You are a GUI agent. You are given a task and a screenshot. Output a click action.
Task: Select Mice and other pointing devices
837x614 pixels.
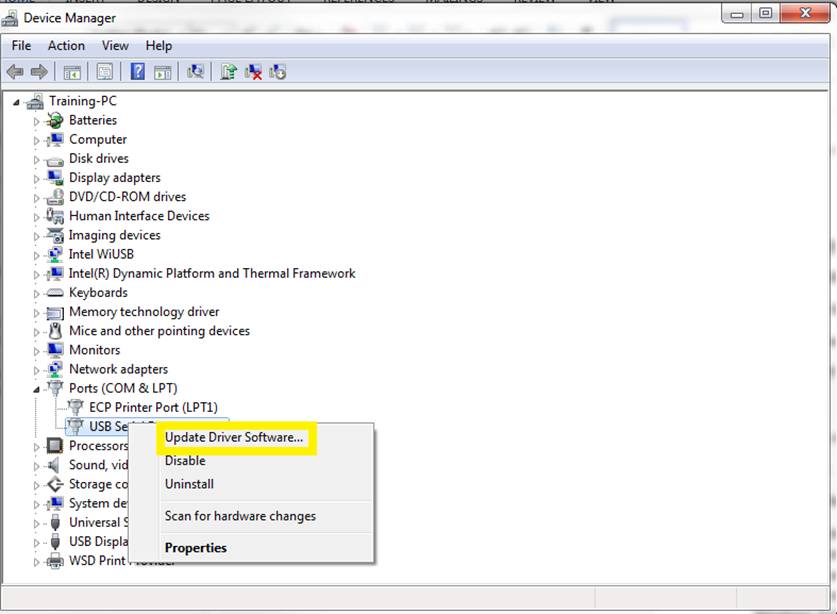[159, 331]
